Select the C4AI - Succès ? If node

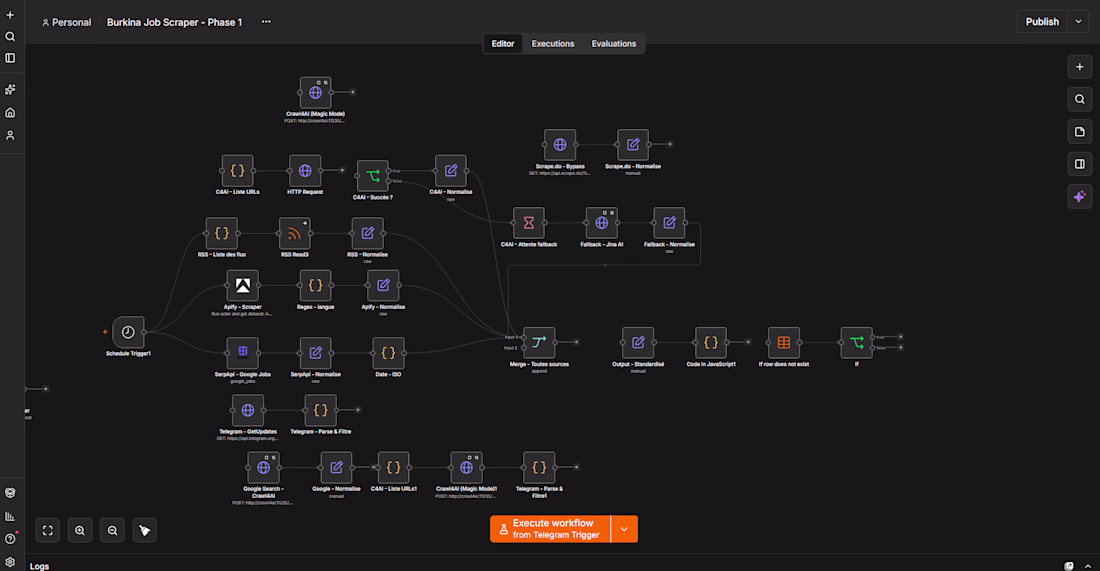click(x=373, y=176)
